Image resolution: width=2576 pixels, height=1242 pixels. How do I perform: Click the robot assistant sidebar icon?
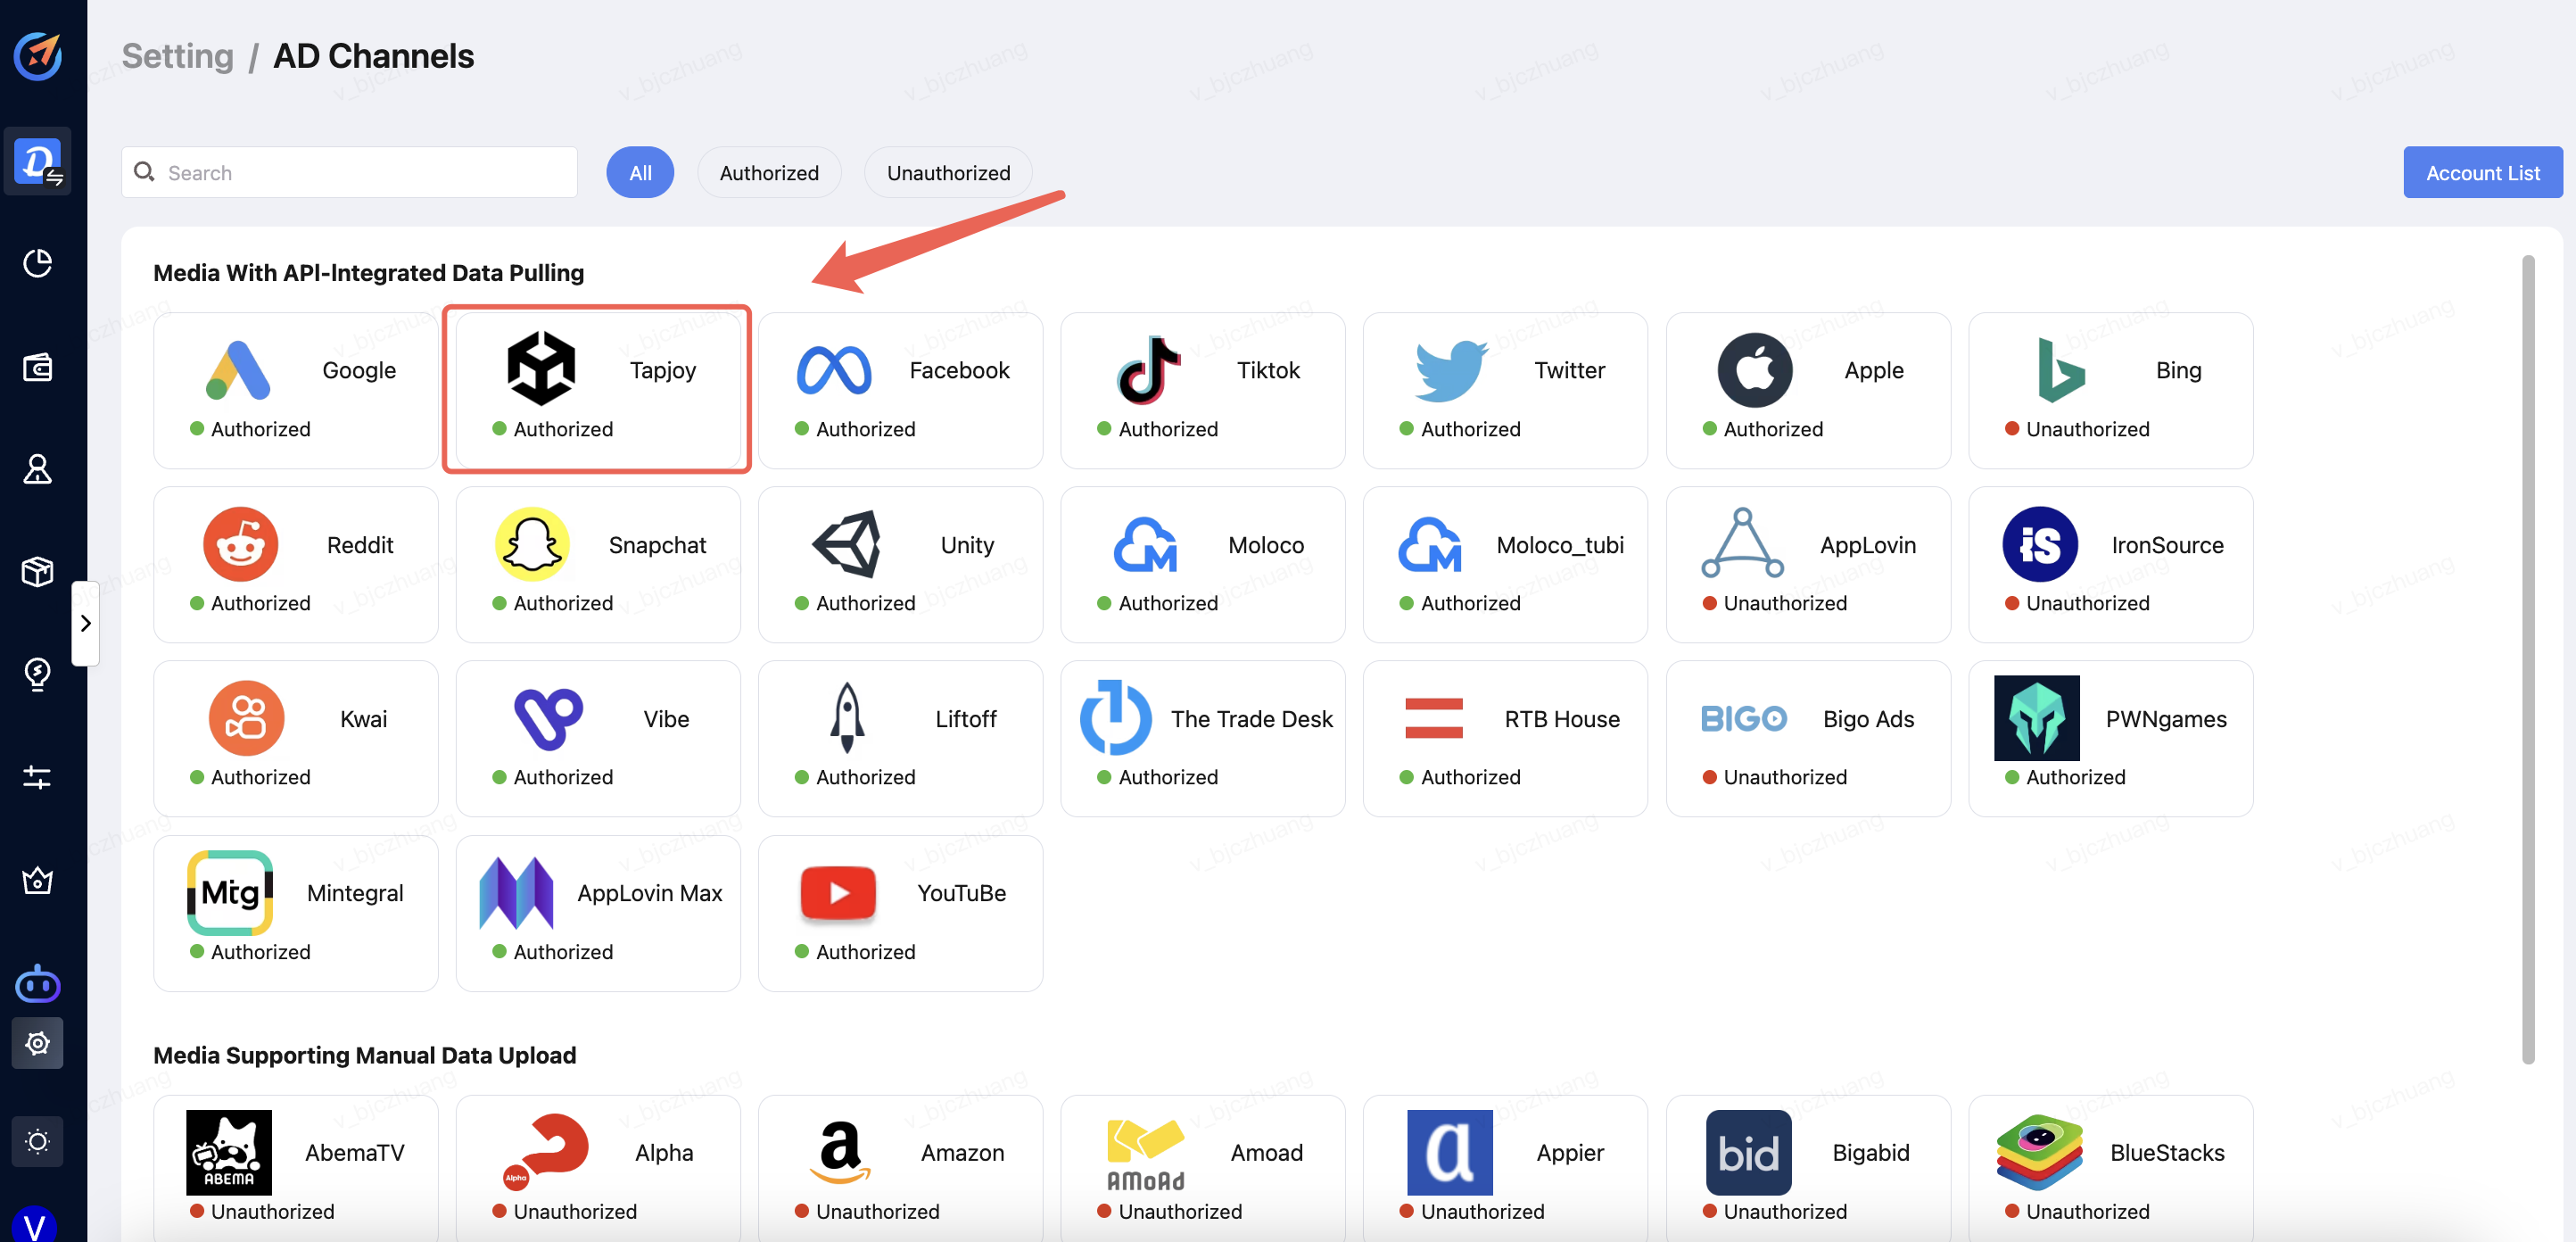(x=37, y=984)
